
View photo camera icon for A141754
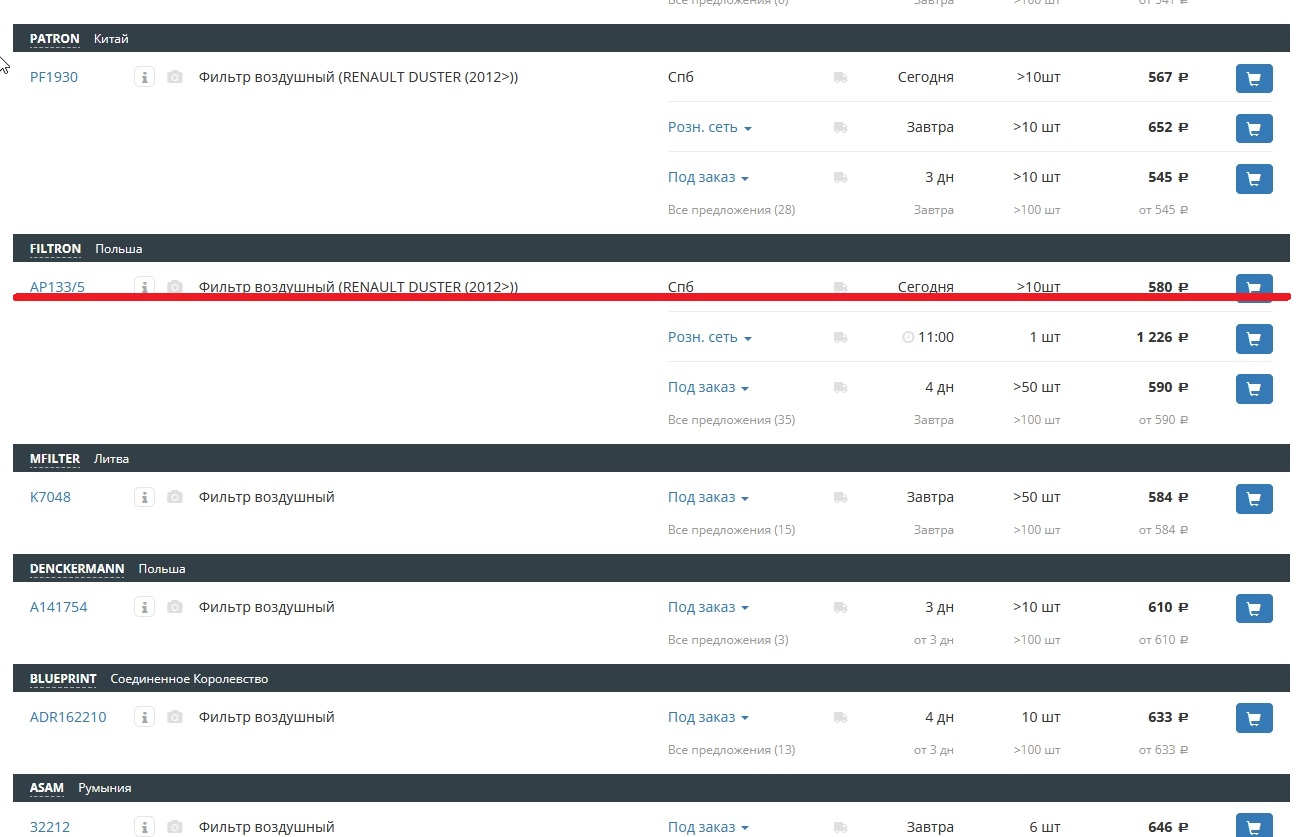click(x=175, y=607)
